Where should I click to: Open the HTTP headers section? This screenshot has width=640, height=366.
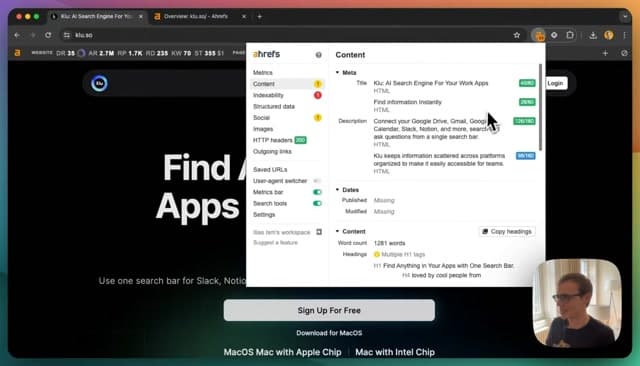click(x=272, y=140)
